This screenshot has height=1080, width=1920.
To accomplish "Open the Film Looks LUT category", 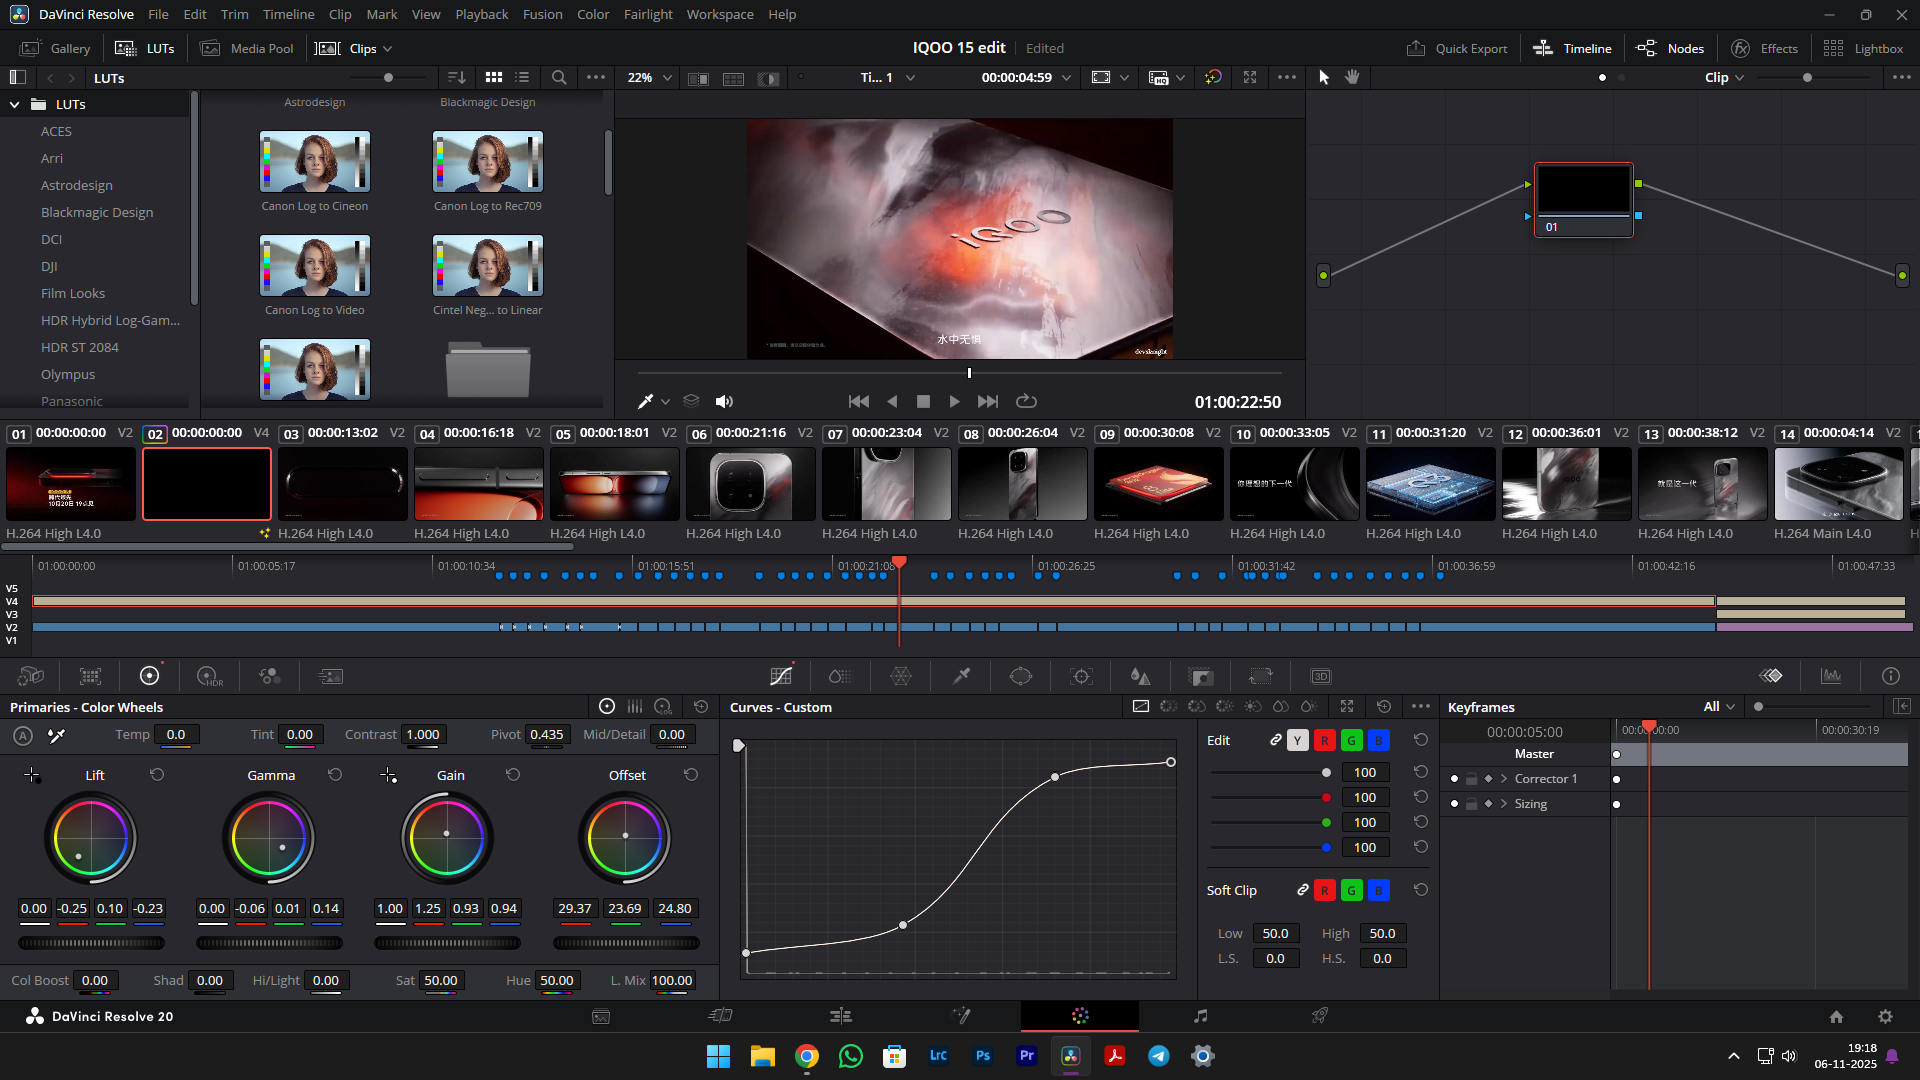I will click(73, 293).
